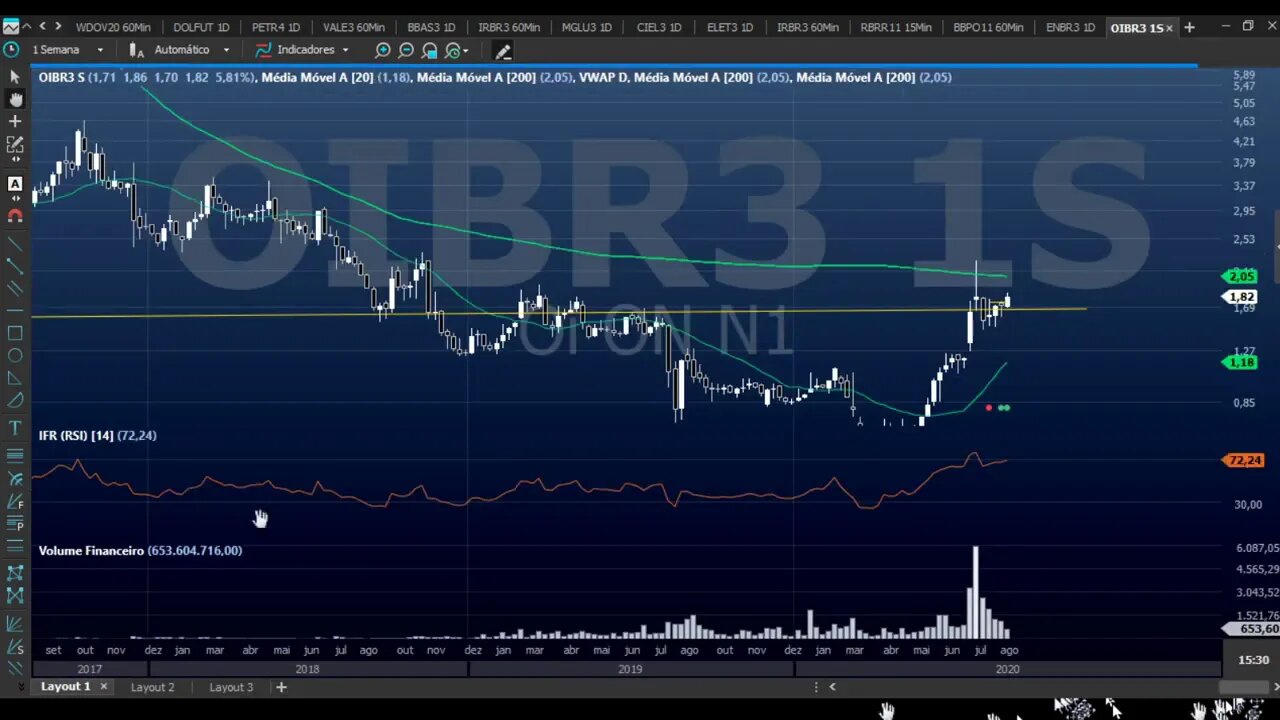This screenshot has width=1280, height=720.
Task: Click the chart window icon at top-left
Action: click(11, 27)
